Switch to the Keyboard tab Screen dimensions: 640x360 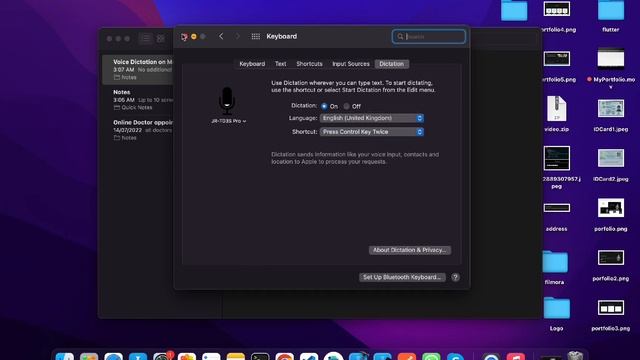click(252, 64)
